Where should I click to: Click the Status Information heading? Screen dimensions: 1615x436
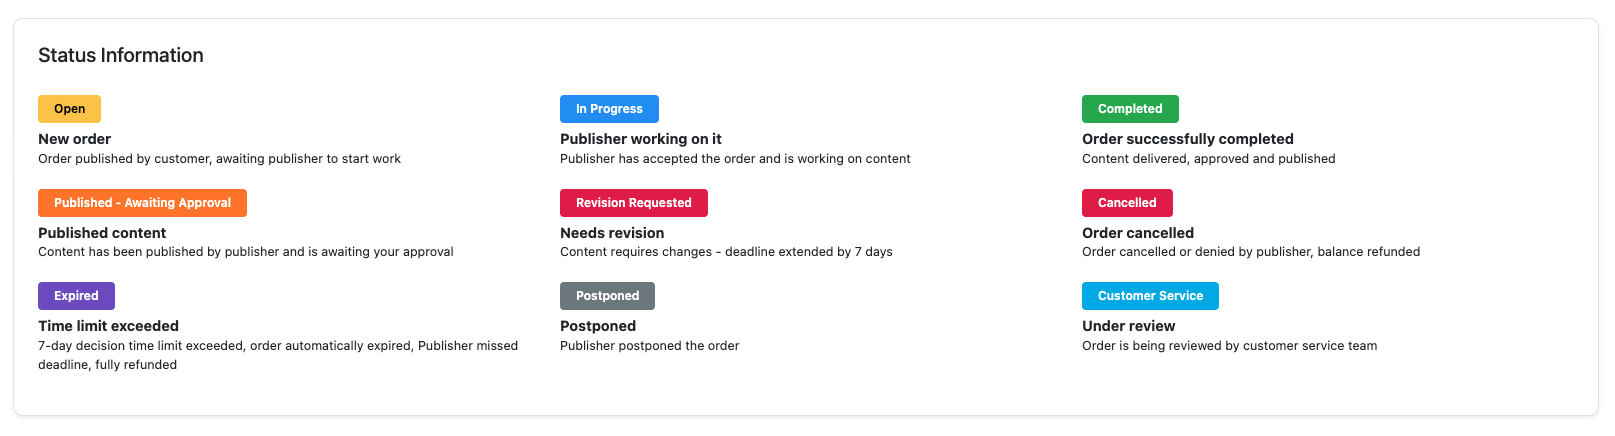pyautogui.click(x=121, y=56)
